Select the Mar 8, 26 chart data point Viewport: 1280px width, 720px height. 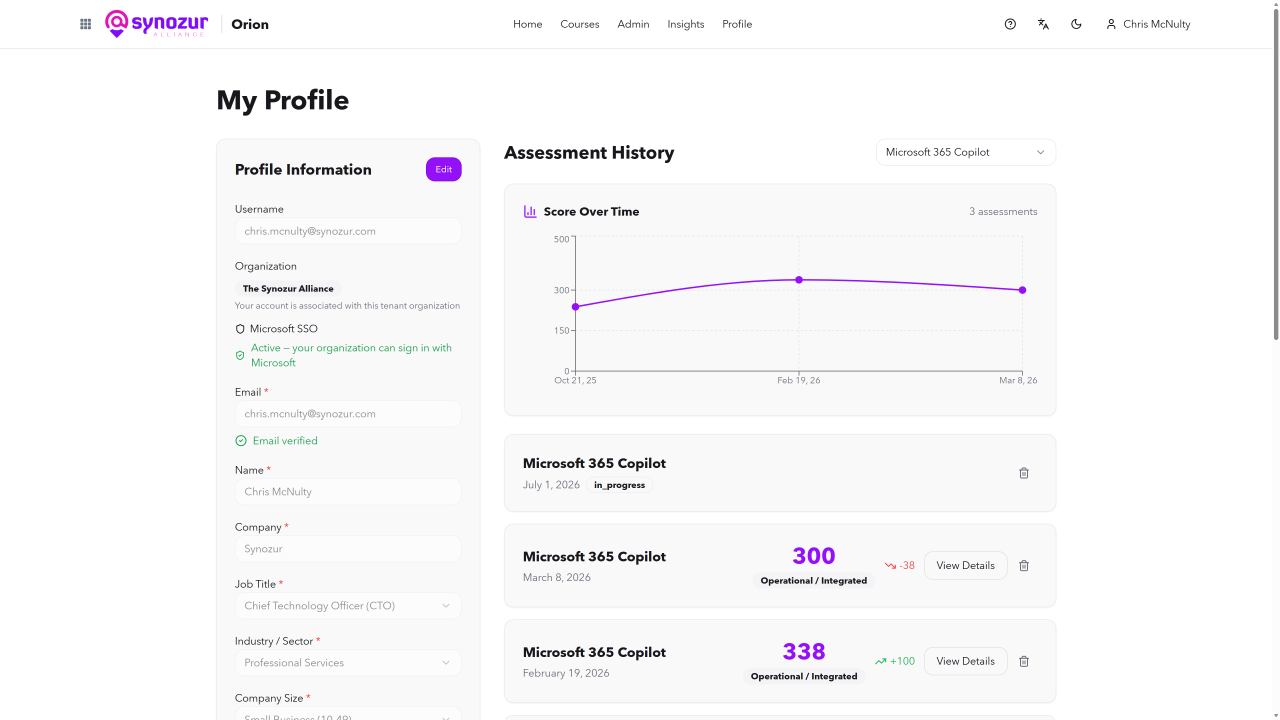click(1022, 290)
